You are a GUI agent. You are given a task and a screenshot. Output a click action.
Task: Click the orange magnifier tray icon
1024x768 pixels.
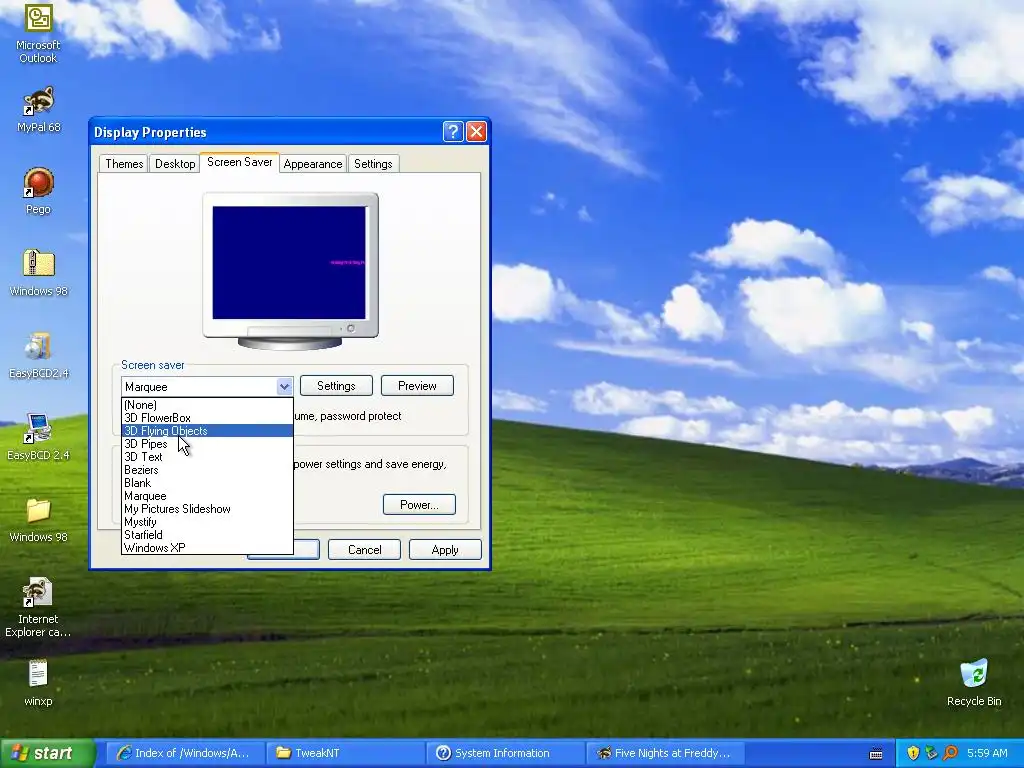coord(950,753)
